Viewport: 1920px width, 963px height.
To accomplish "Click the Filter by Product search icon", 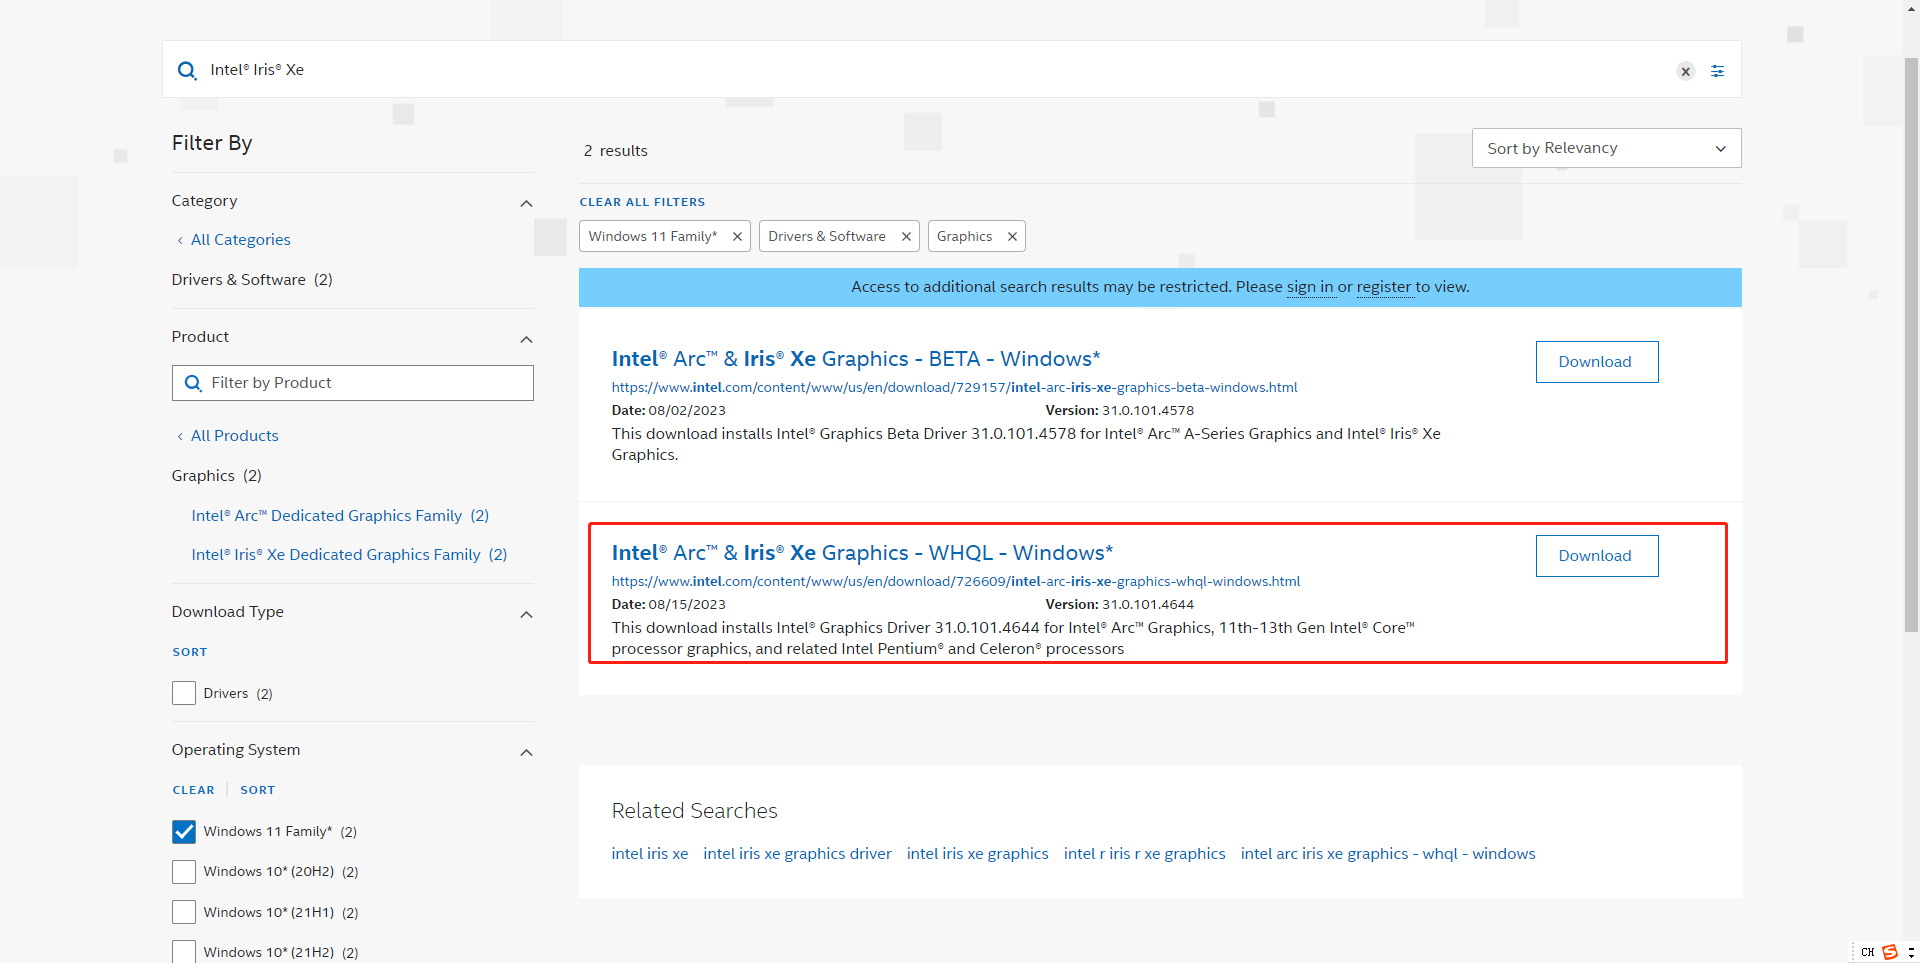I will pos(194,383).
